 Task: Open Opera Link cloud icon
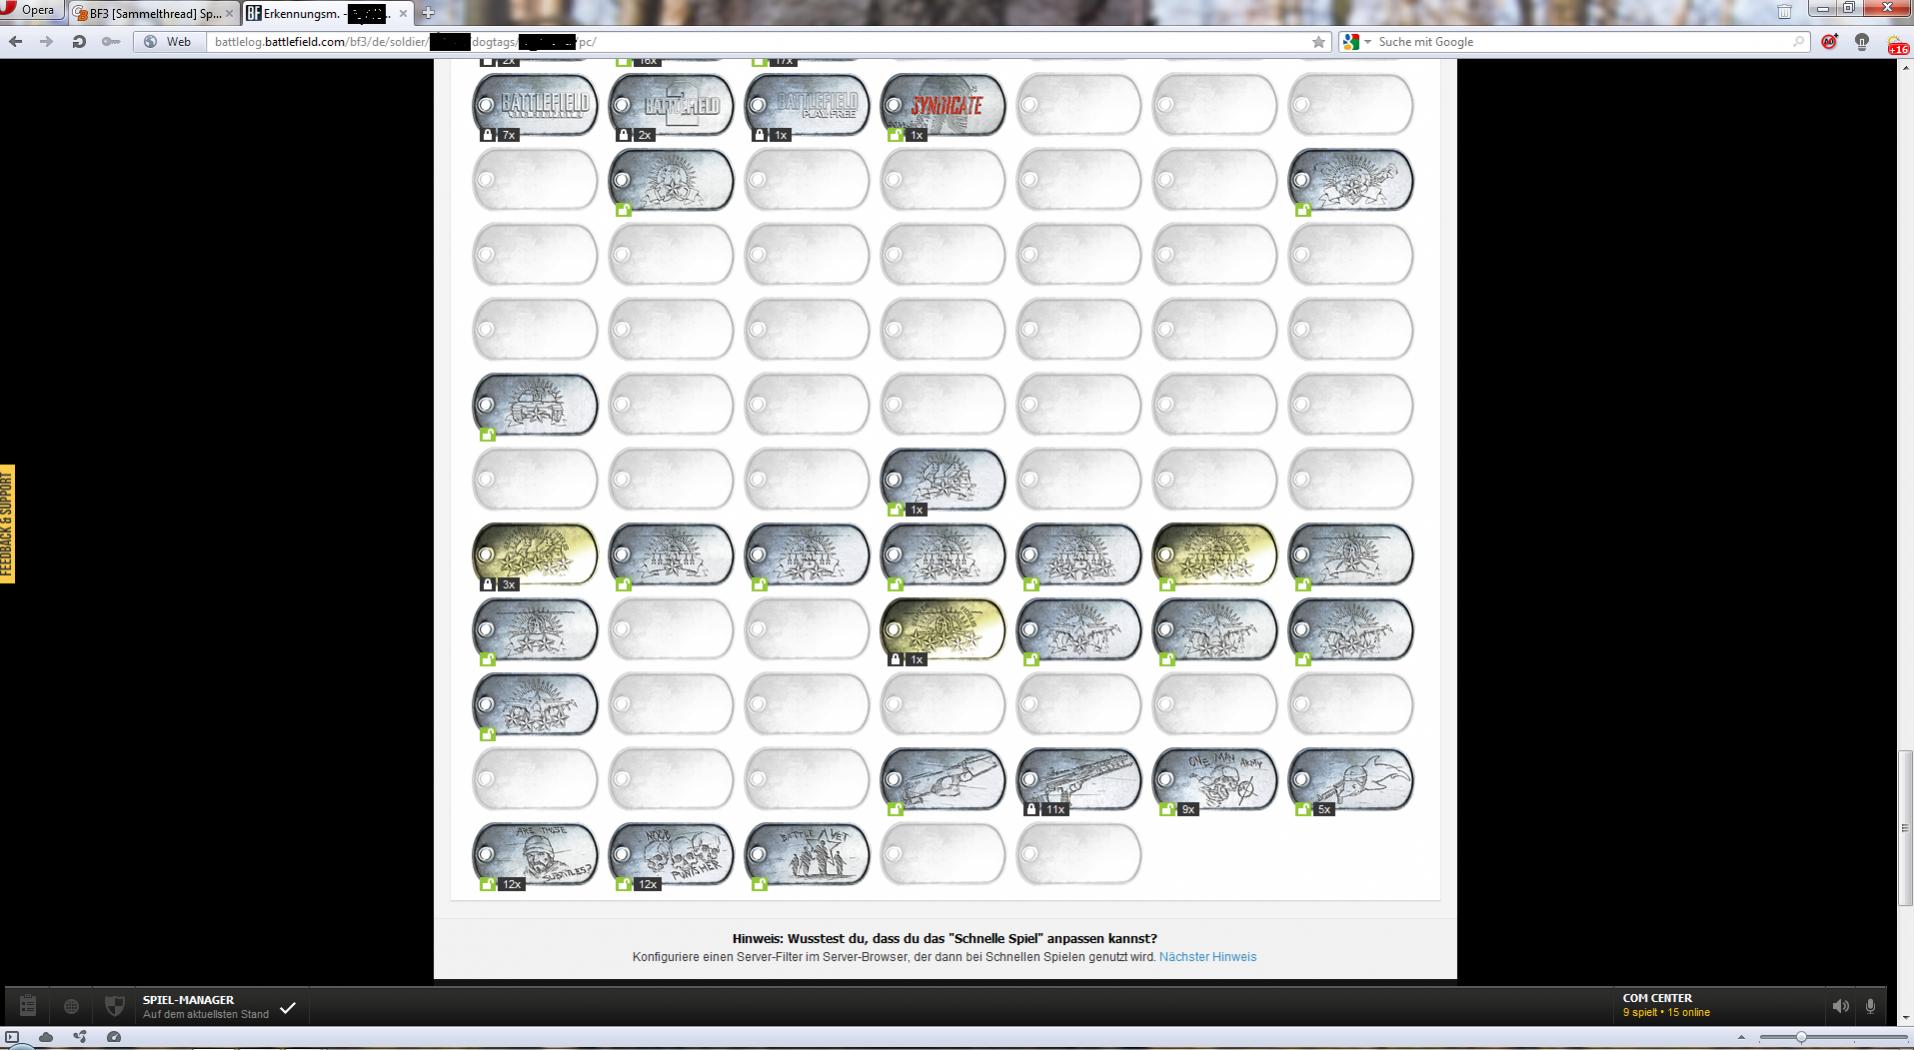coord(46,1038)
